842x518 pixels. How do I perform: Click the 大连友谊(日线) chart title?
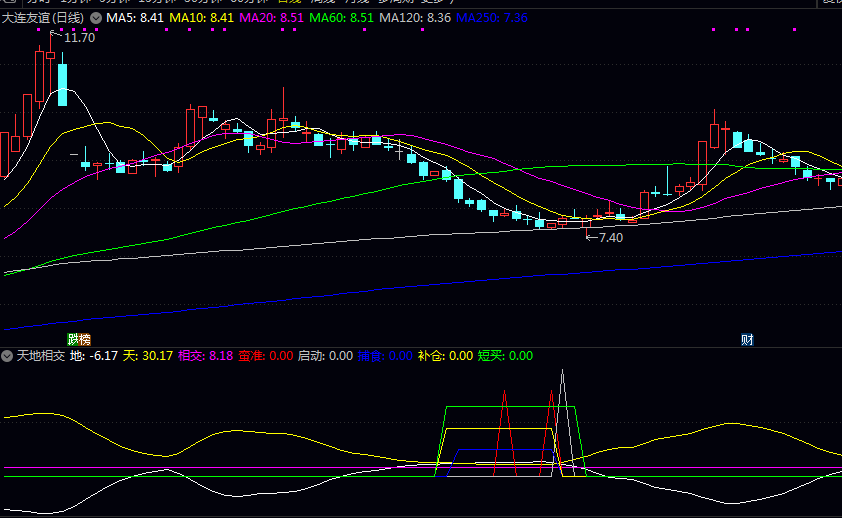[44, 18]
